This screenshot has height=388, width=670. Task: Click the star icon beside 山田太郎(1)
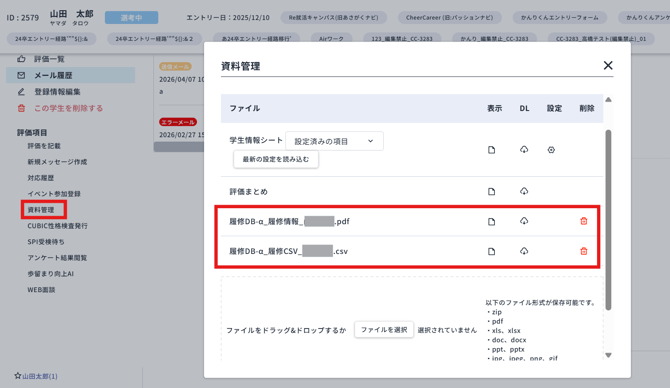(18, 376)
